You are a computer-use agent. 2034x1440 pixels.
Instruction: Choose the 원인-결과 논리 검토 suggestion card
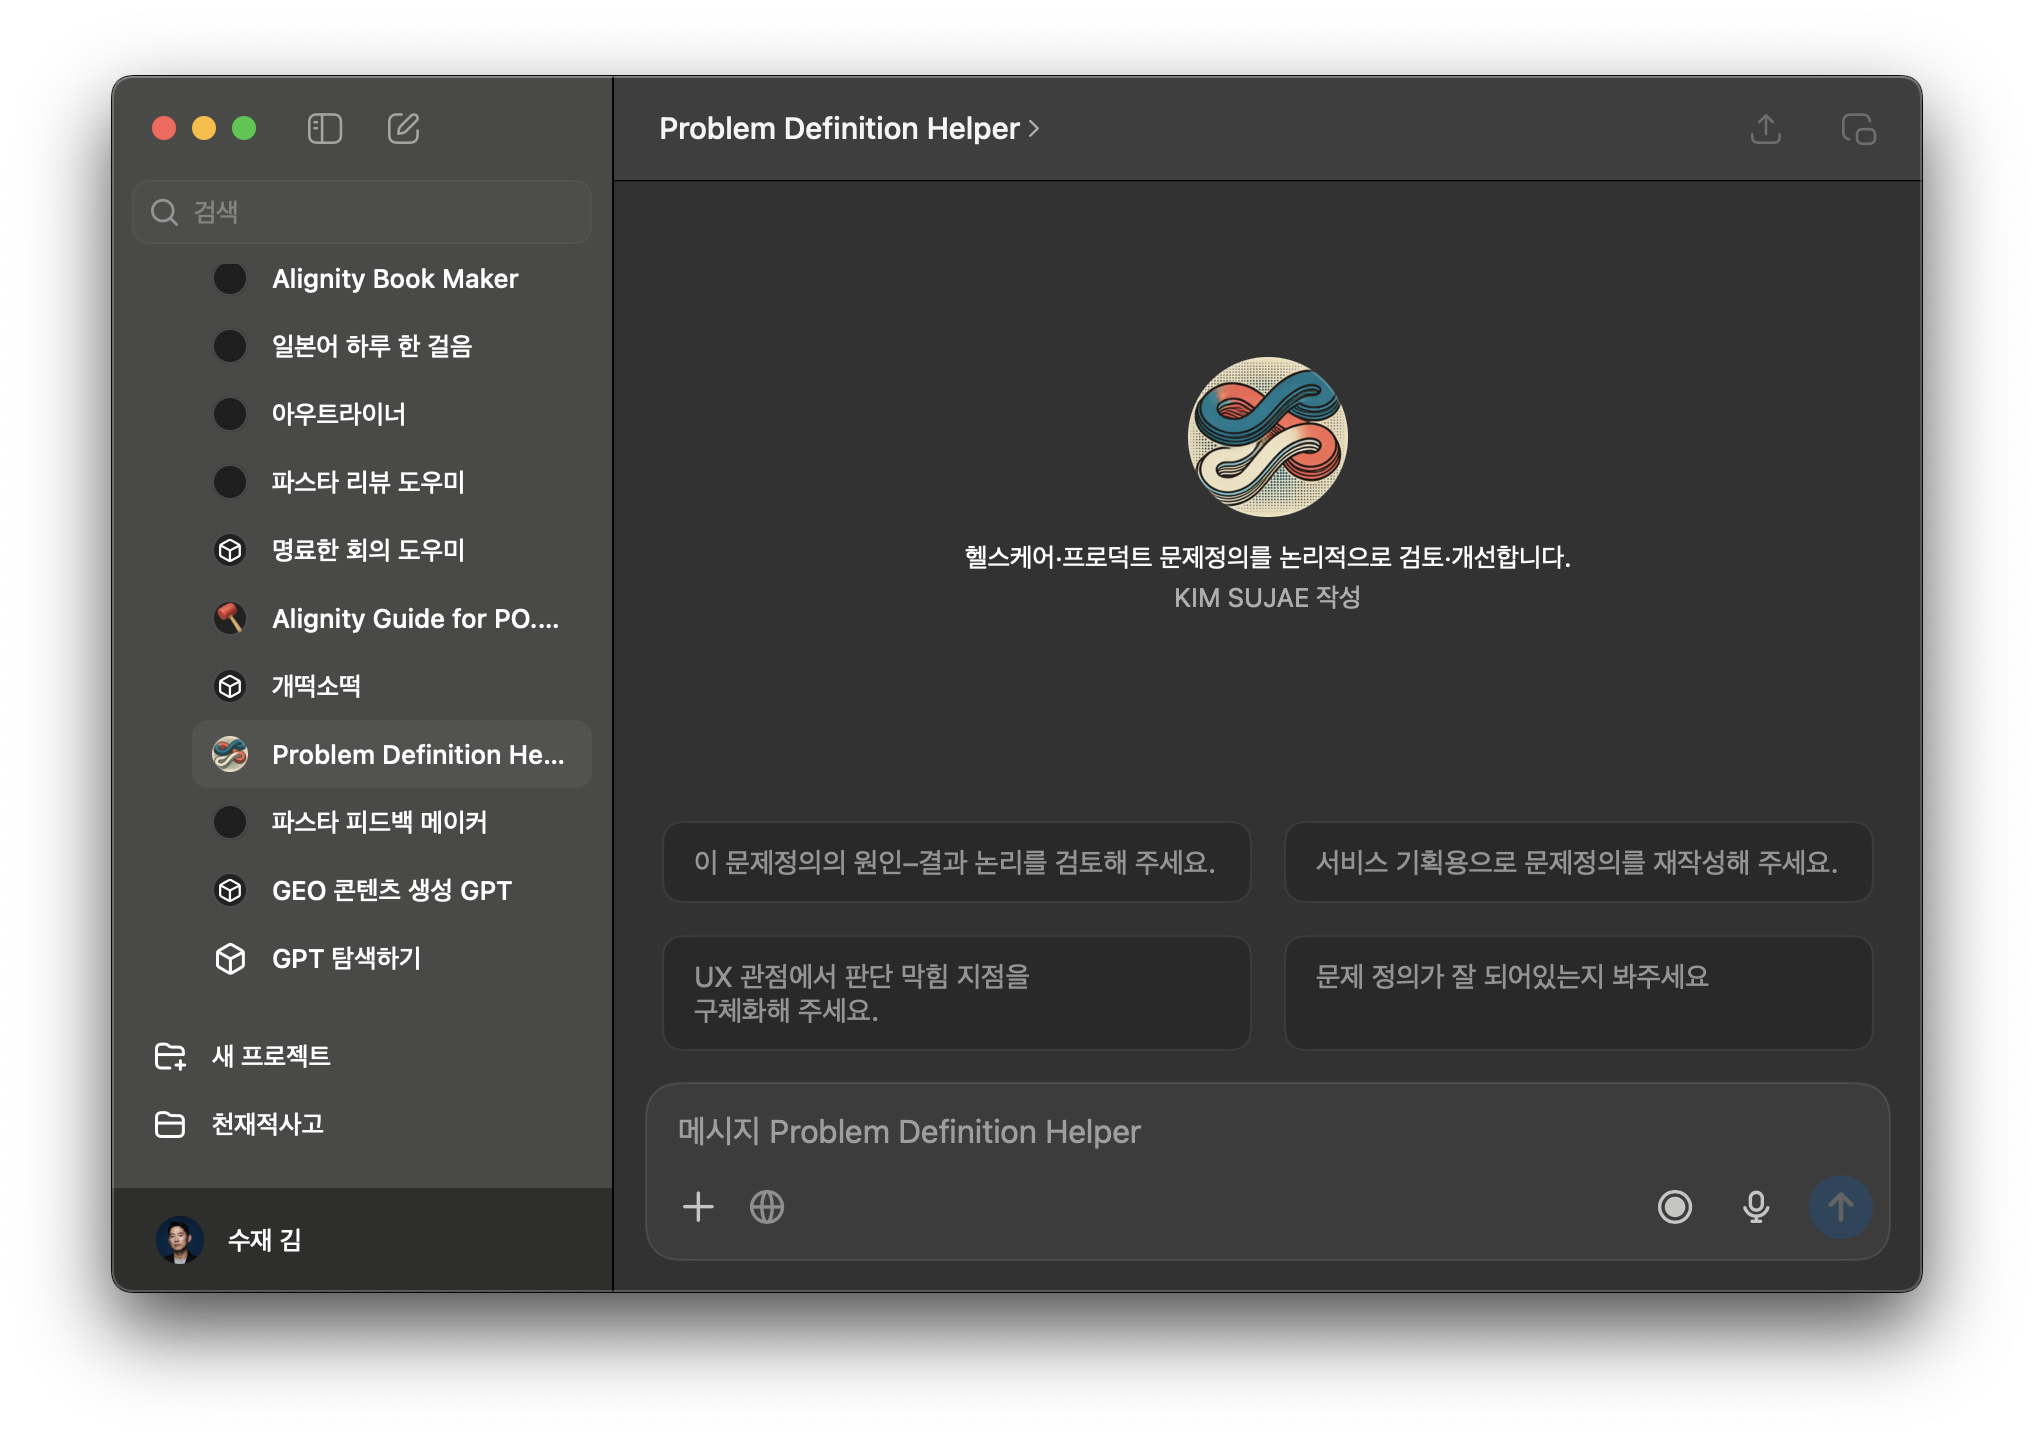point(956,863)
